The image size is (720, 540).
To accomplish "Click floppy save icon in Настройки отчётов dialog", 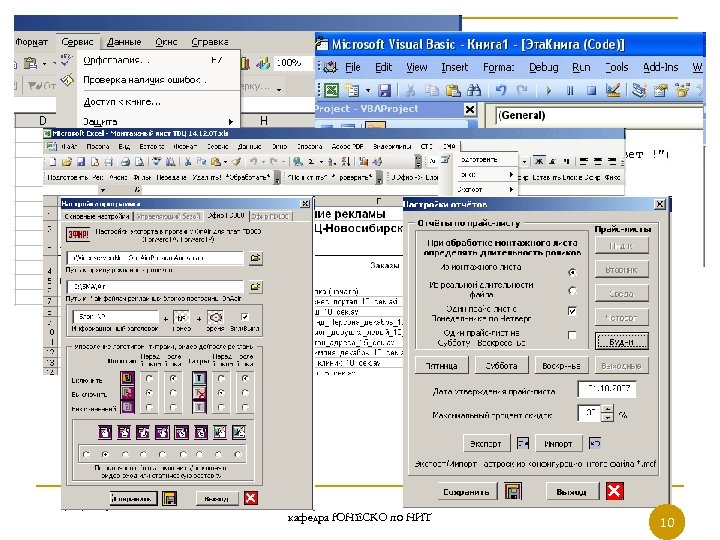I will coord(513,491).
